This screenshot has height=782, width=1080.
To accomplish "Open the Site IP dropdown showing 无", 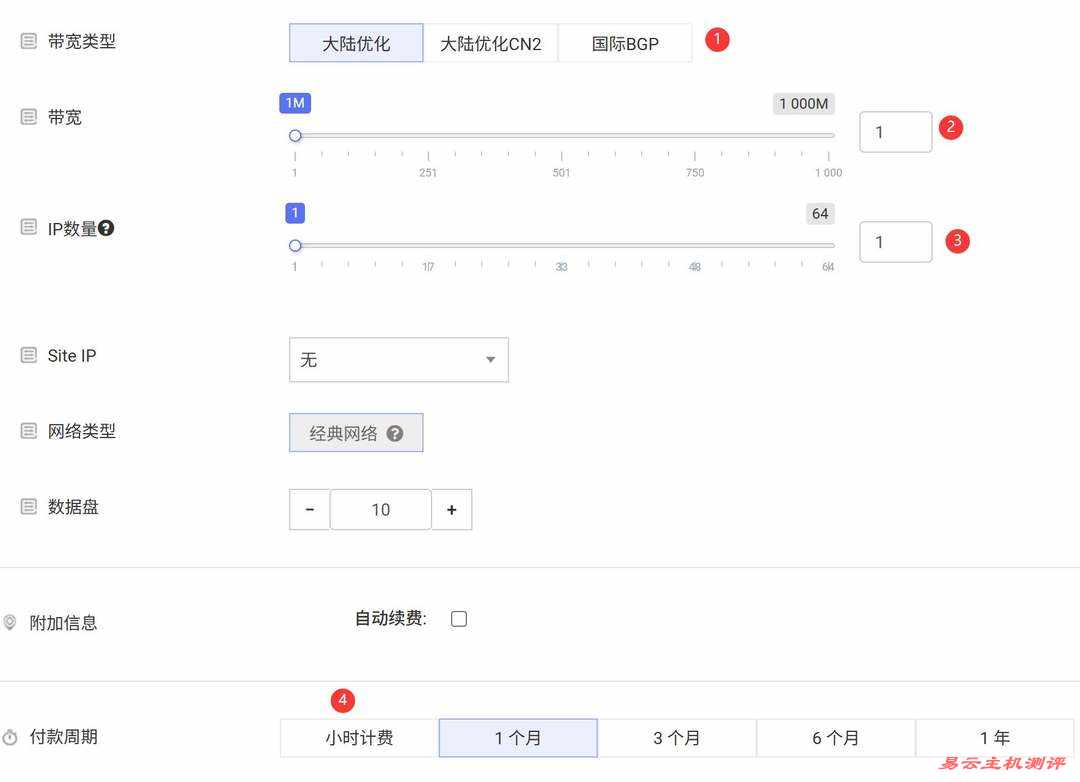I will coord(398,359).
